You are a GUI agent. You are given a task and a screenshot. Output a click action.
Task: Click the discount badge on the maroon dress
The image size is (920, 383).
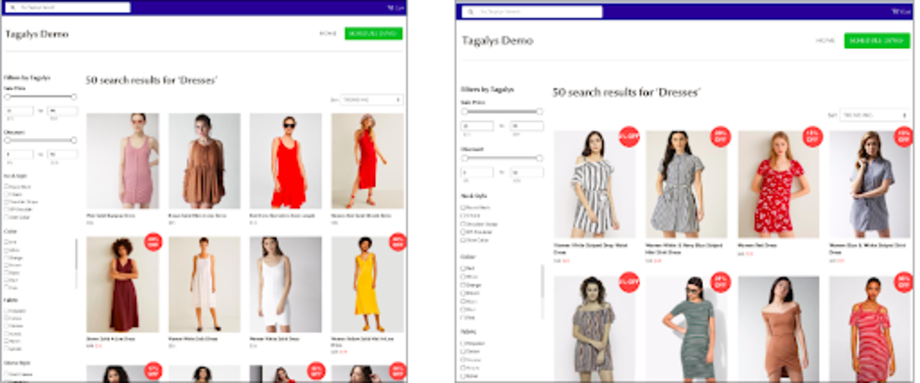[153, 242]
